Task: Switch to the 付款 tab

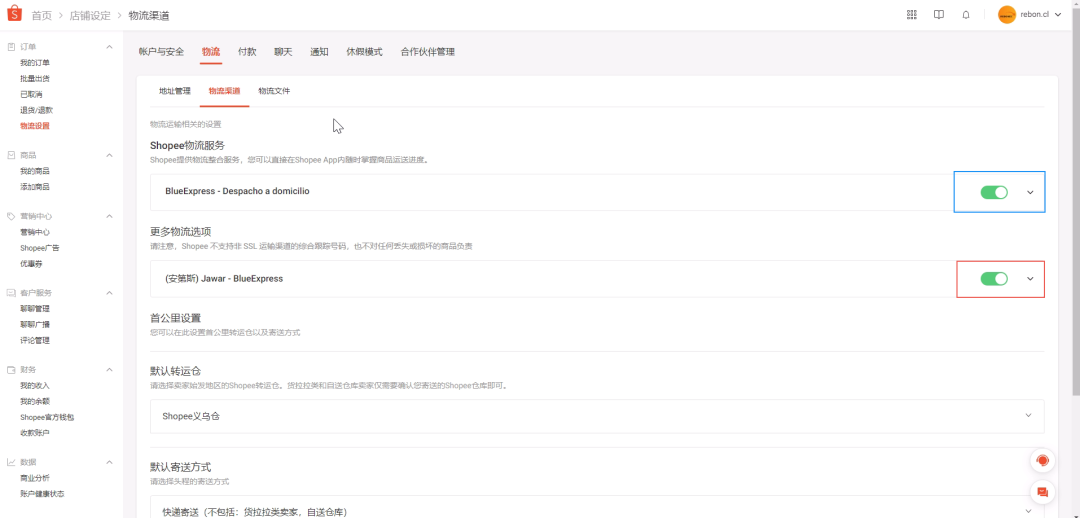Action: (247, 52)
